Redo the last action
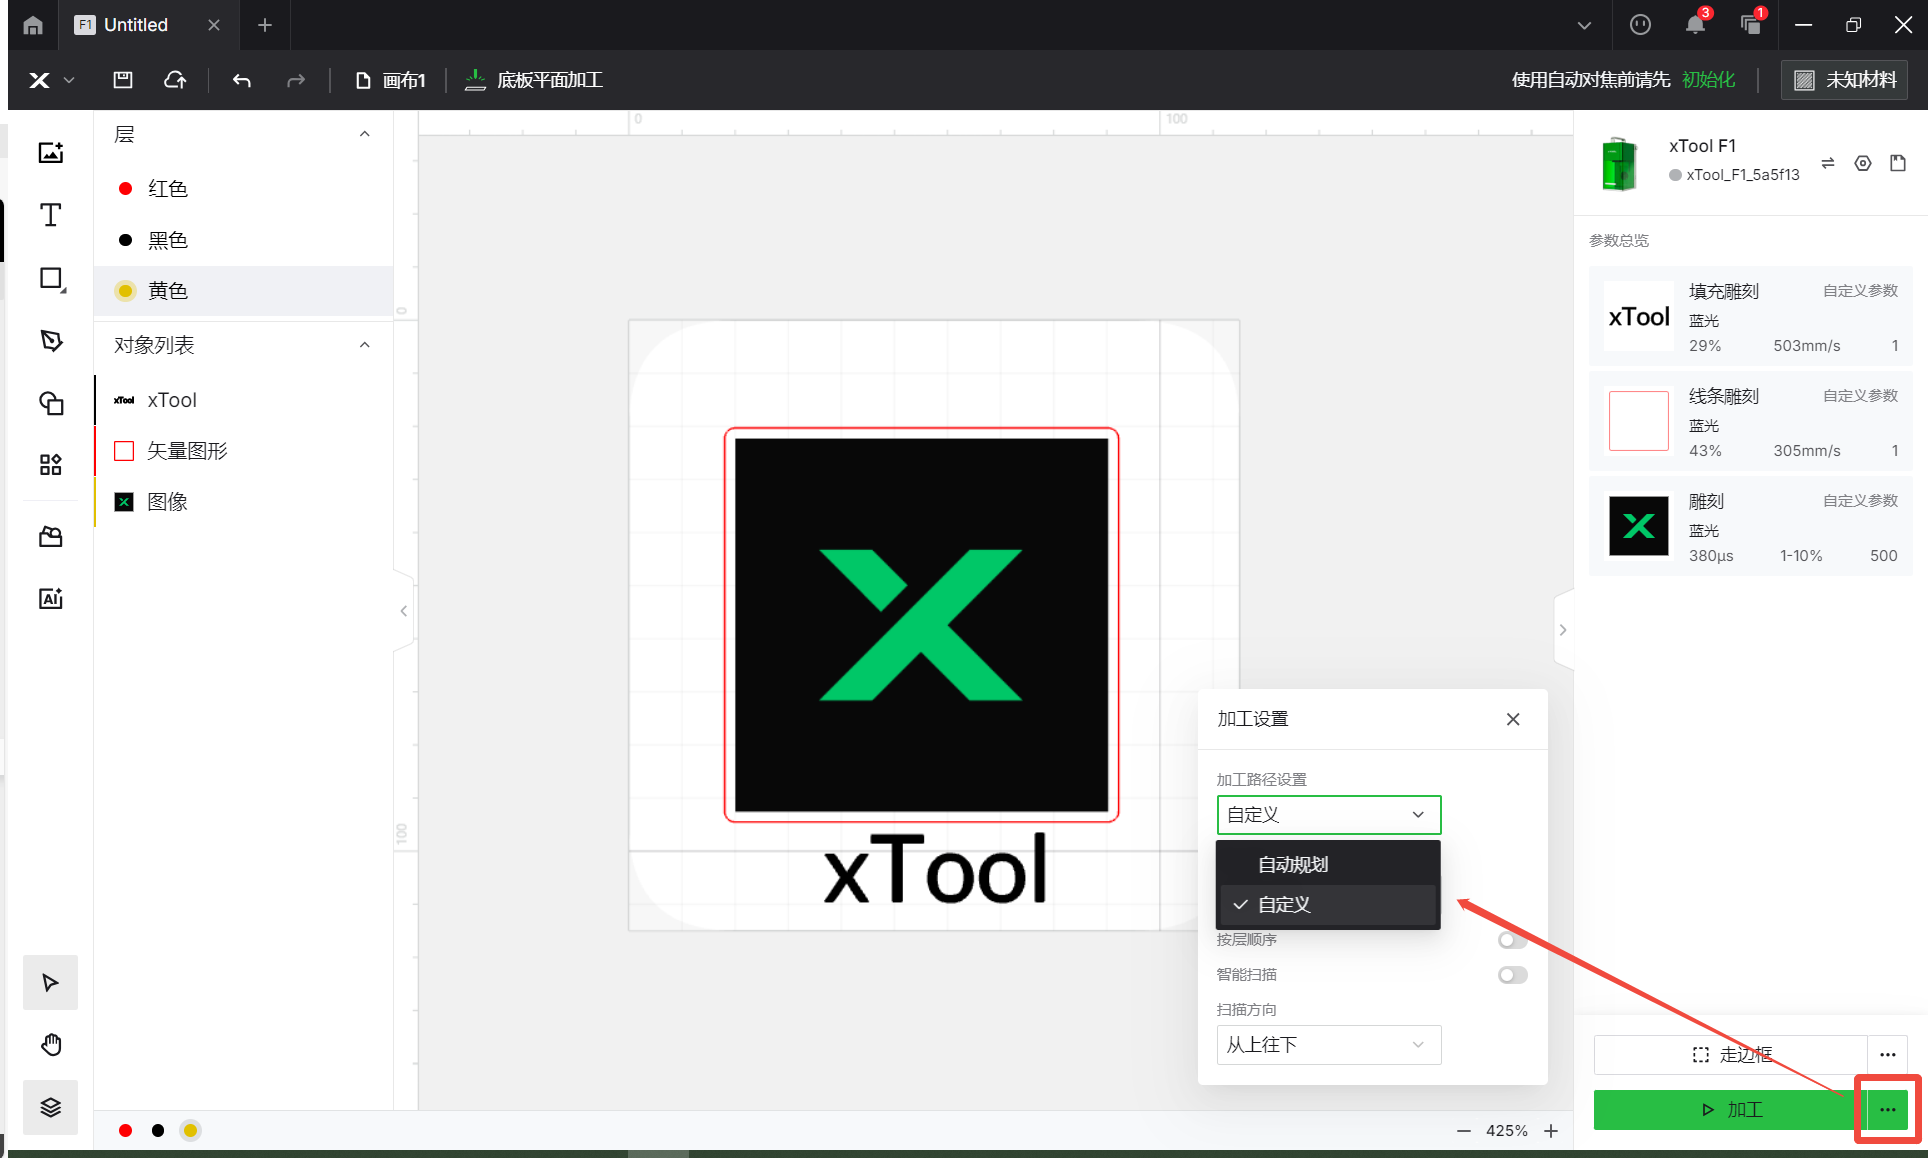Screen dimensions: 1928x1158 point(295,80)
